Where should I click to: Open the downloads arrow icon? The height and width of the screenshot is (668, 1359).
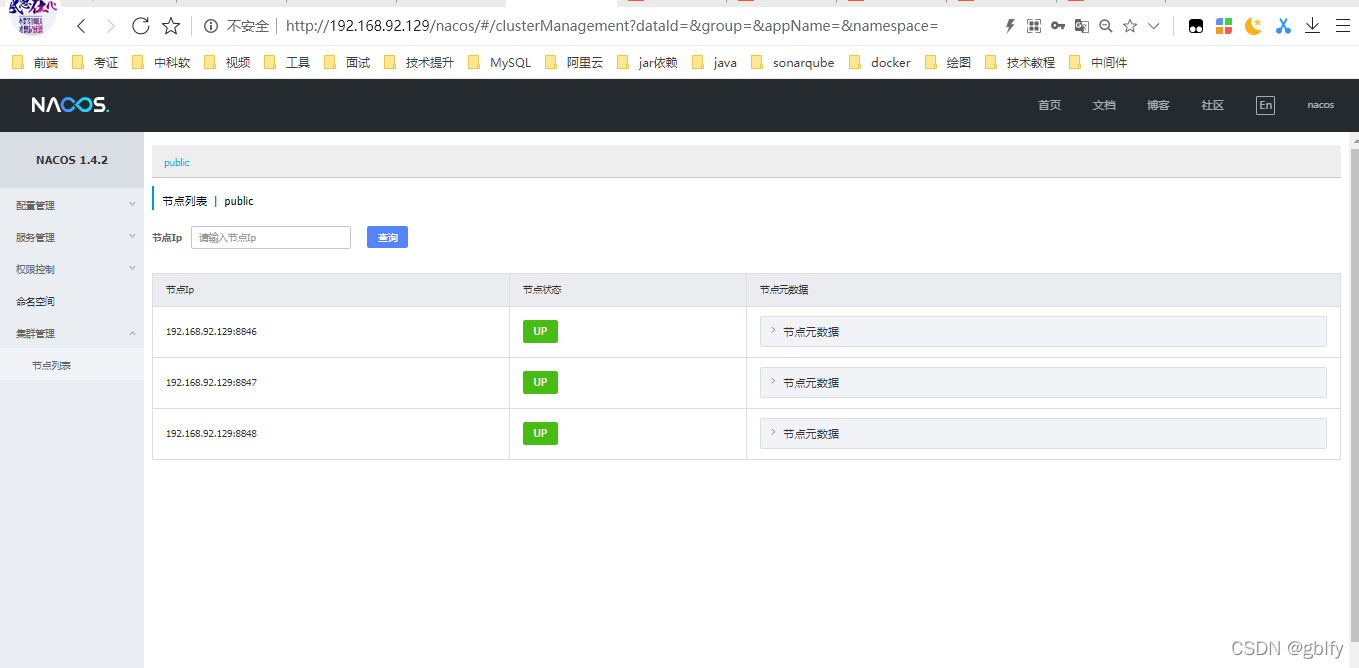click(x=1312, y=27)
